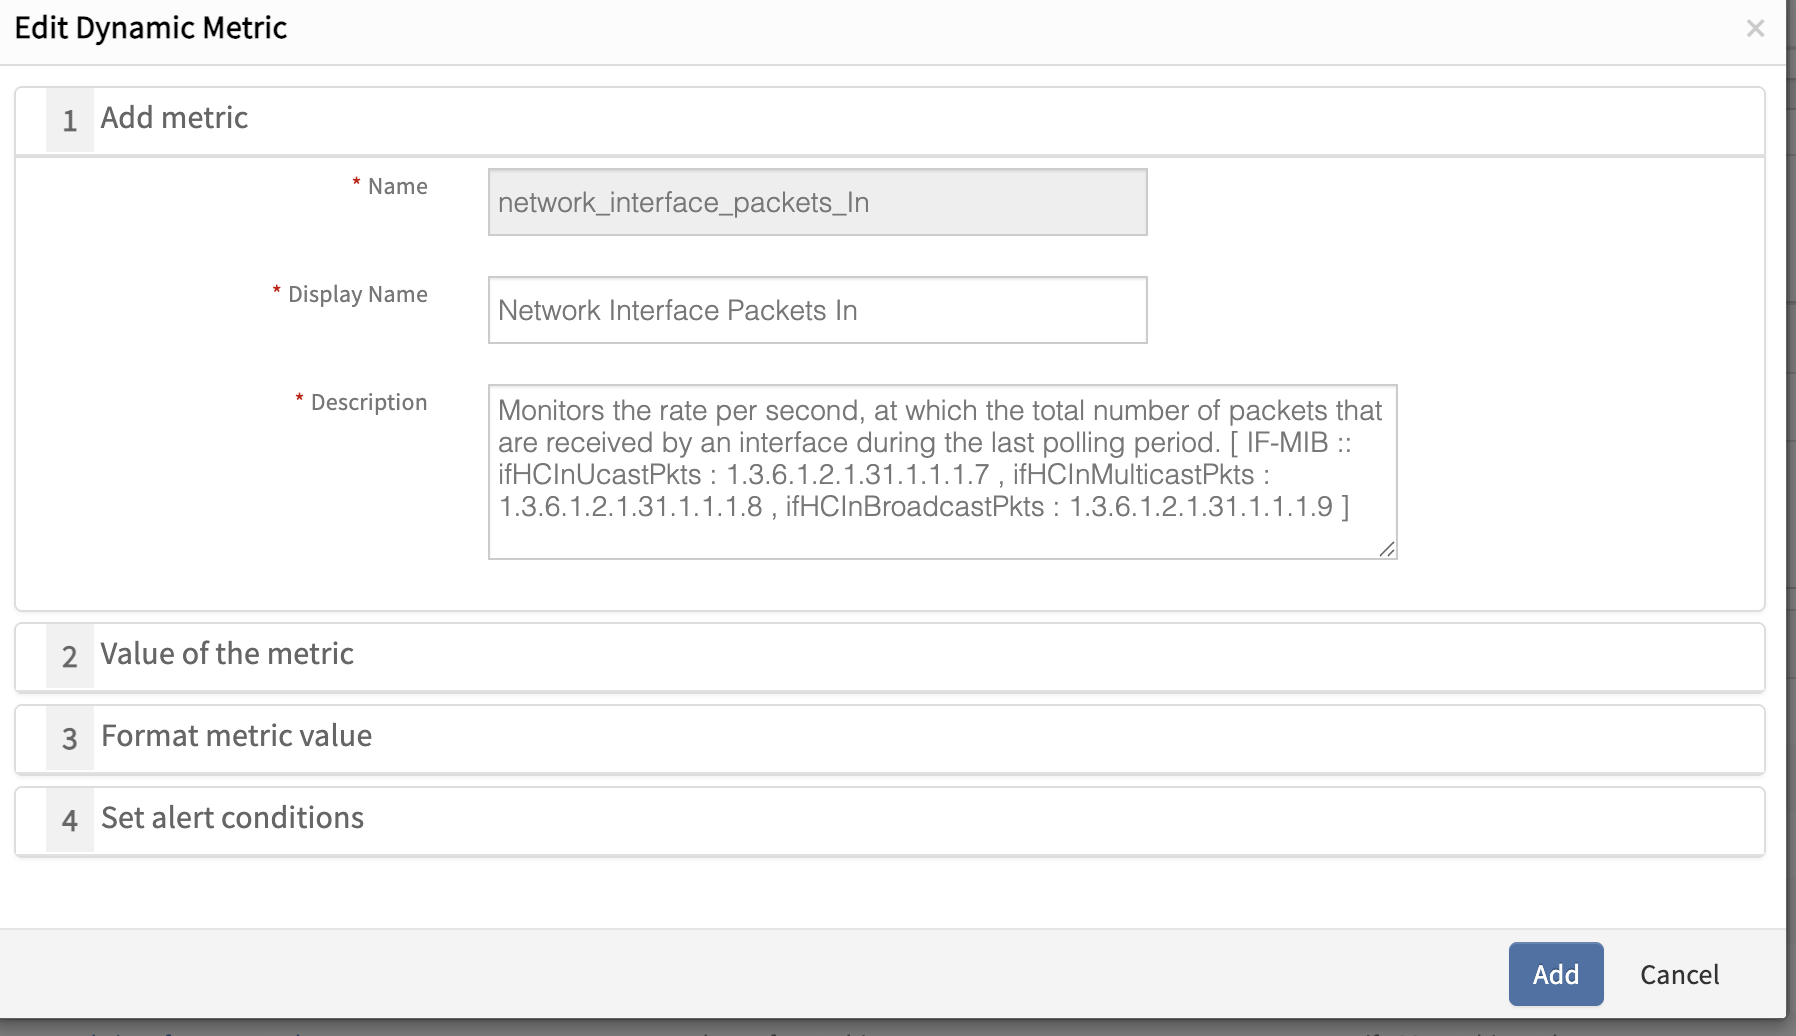Collapse the Add metric section header
The width and height of the screenshot is (1796, 1036).
click(174, 118)
